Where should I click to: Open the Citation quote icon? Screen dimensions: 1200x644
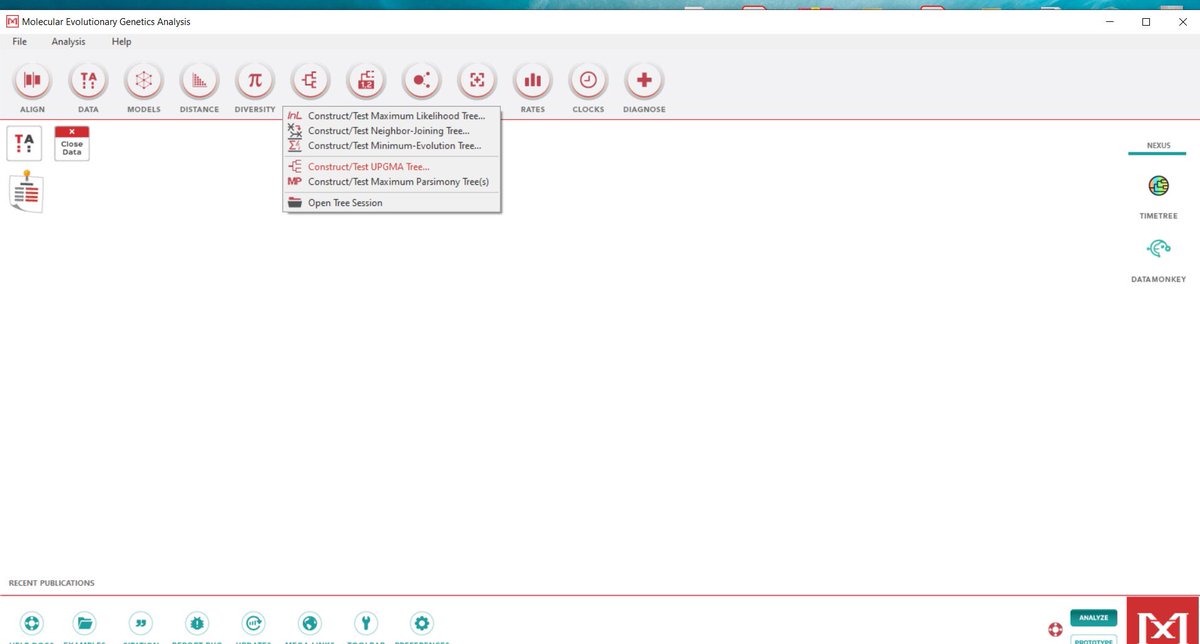click(x=142, y=624)
